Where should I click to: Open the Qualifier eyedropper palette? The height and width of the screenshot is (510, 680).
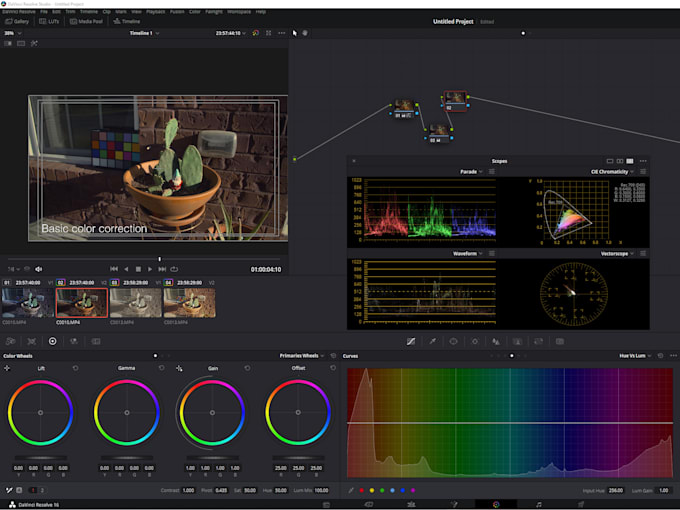(x=432, y=341)
